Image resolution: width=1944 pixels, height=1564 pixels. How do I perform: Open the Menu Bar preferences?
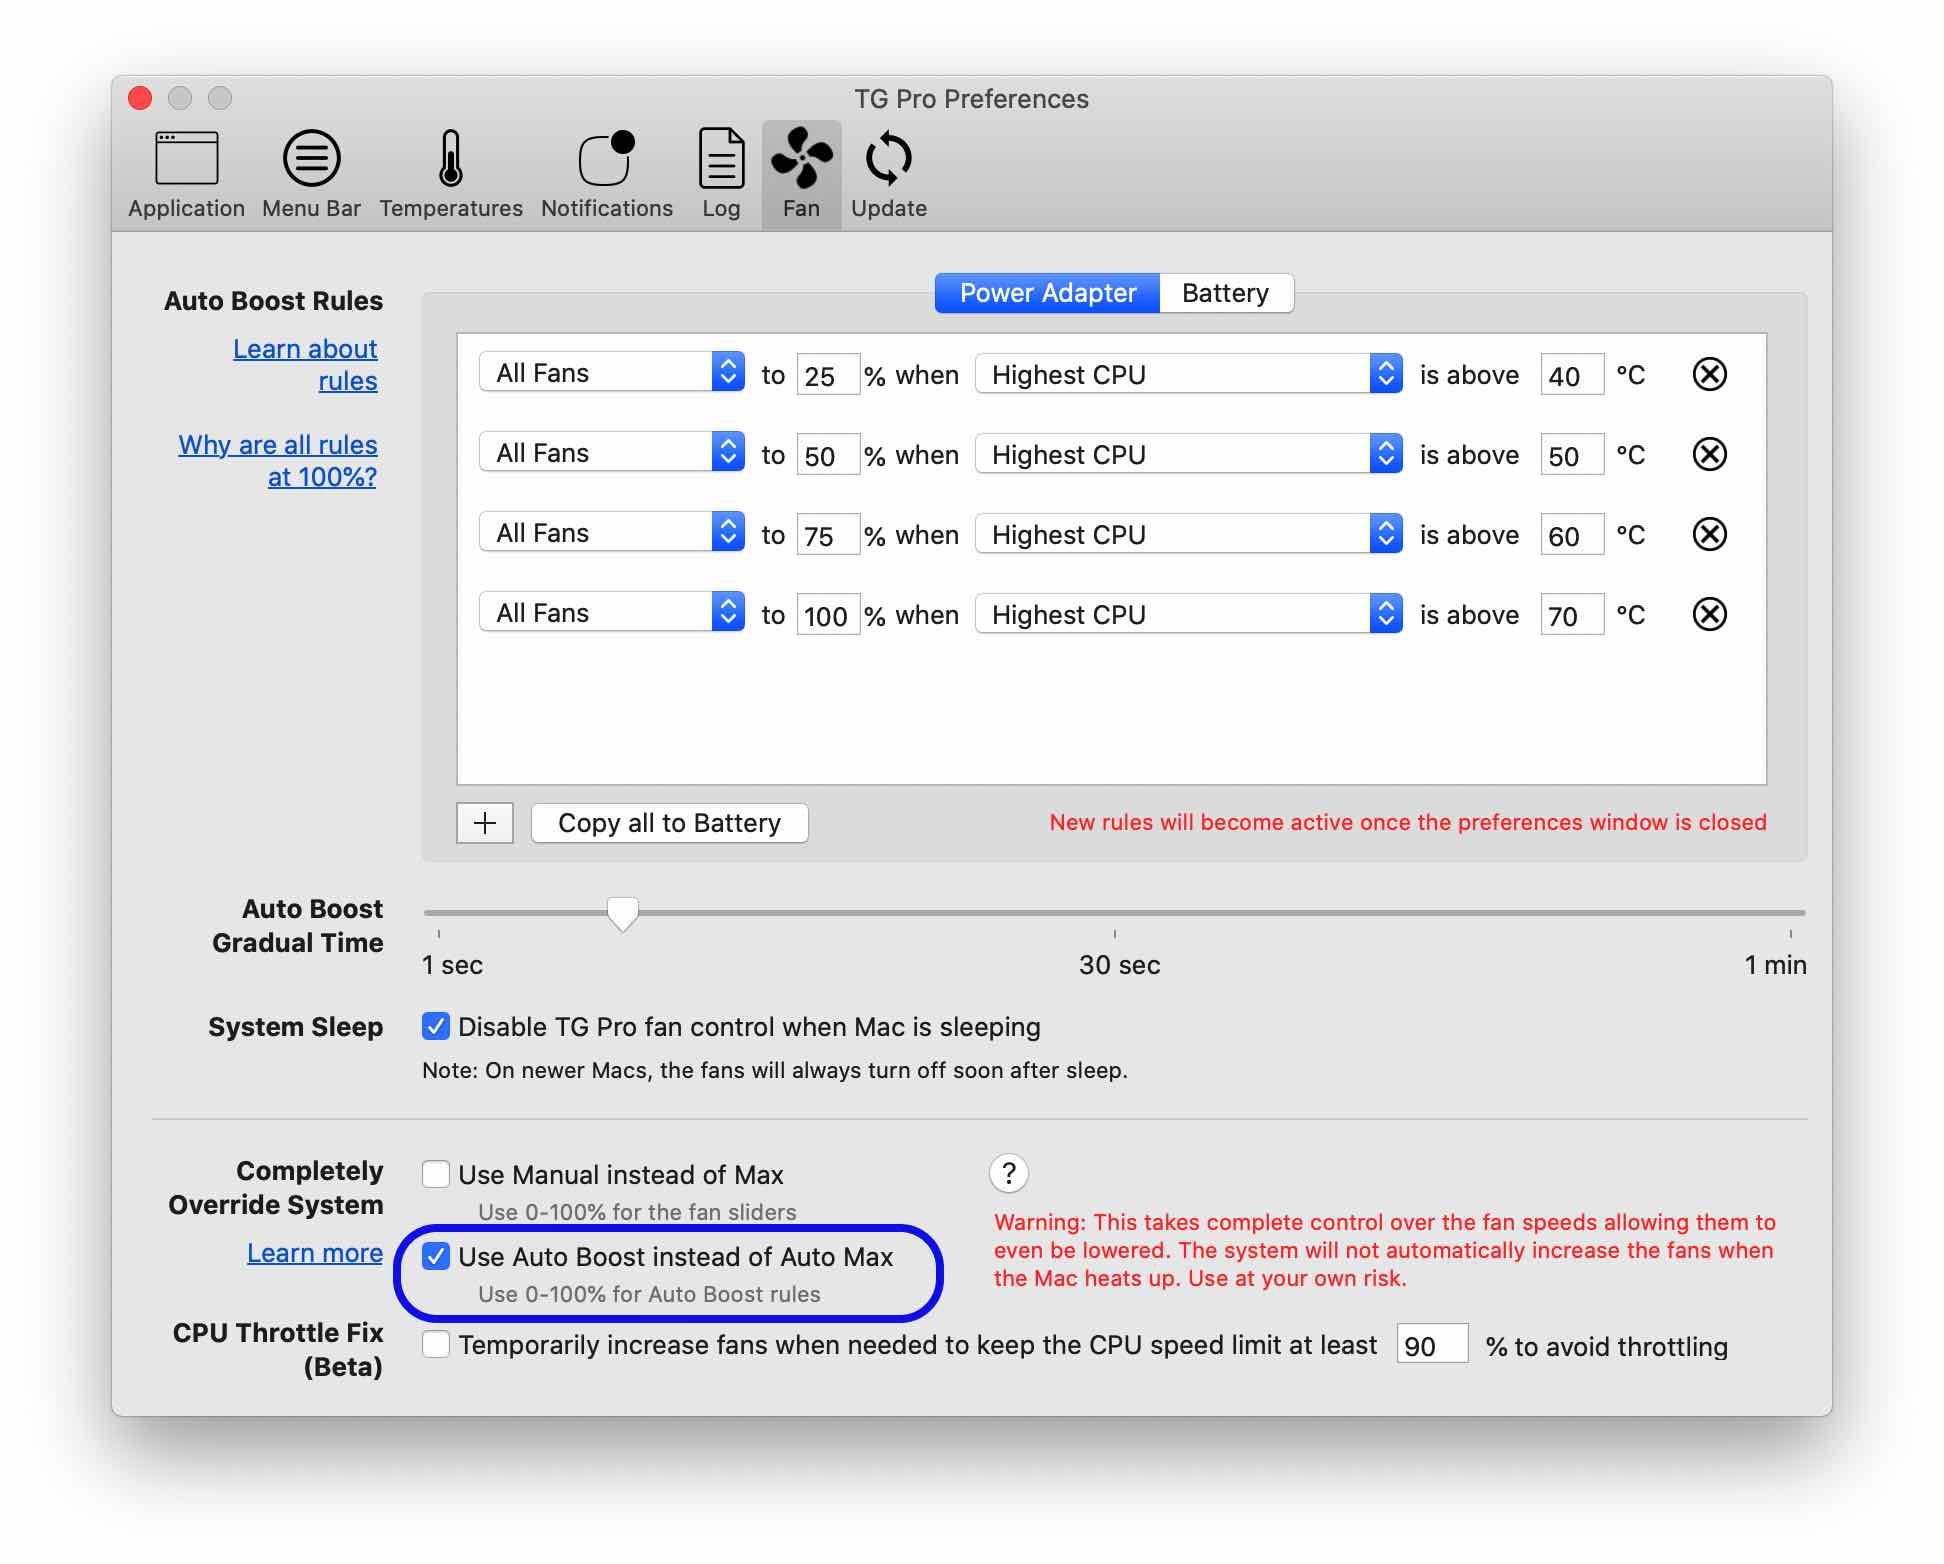(311, 174)
